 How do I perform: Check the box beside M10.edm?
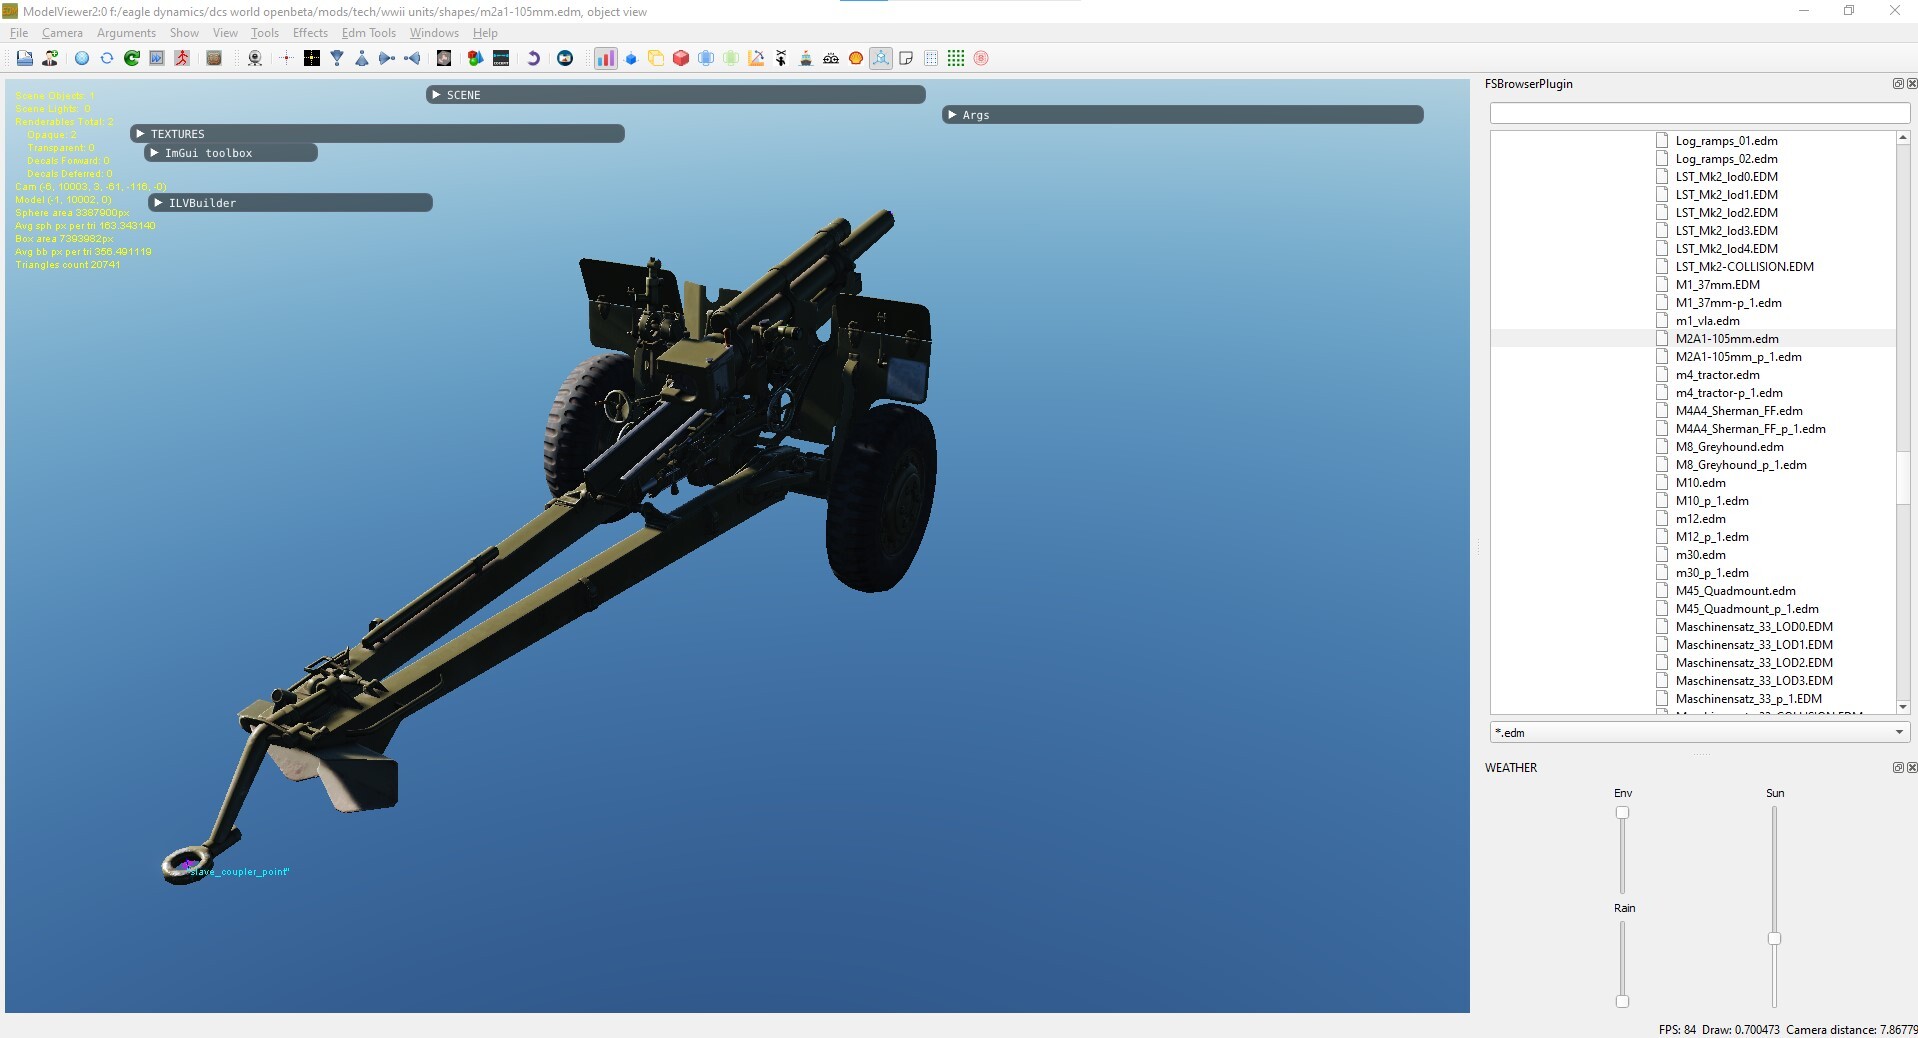[1662, 482]
